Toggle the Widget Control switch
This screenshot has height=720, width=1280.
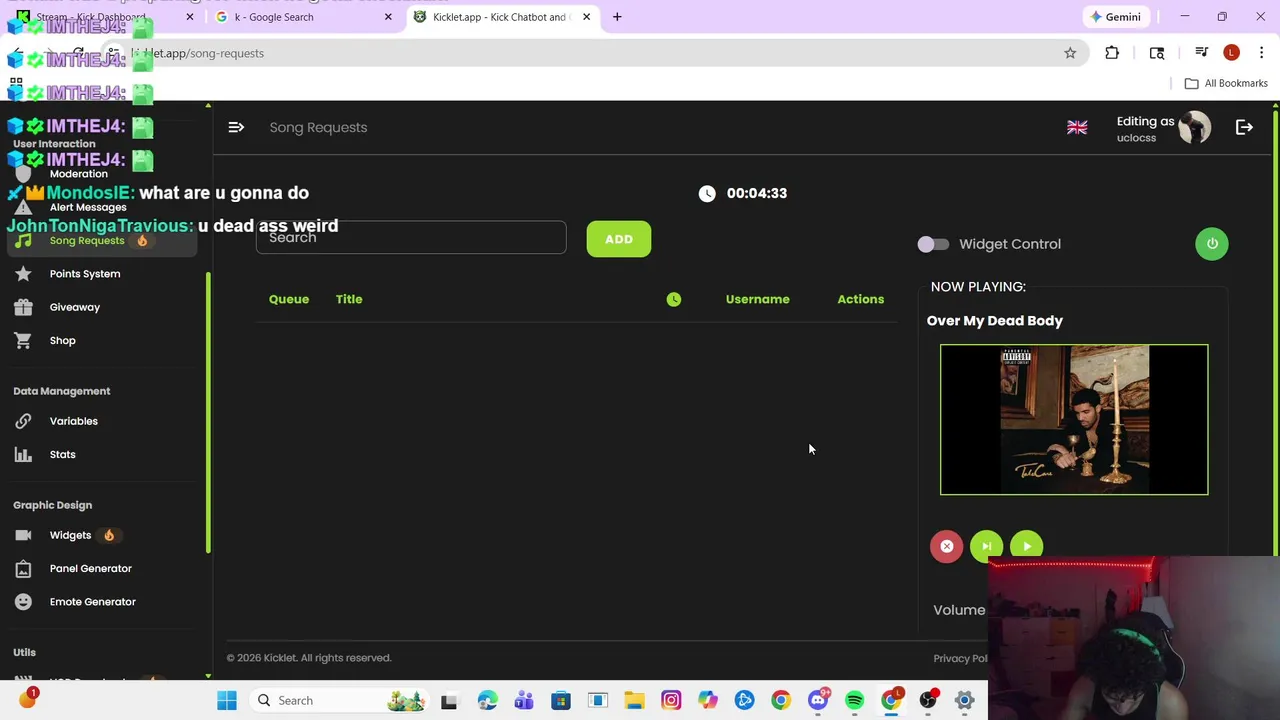coord(933,244)
